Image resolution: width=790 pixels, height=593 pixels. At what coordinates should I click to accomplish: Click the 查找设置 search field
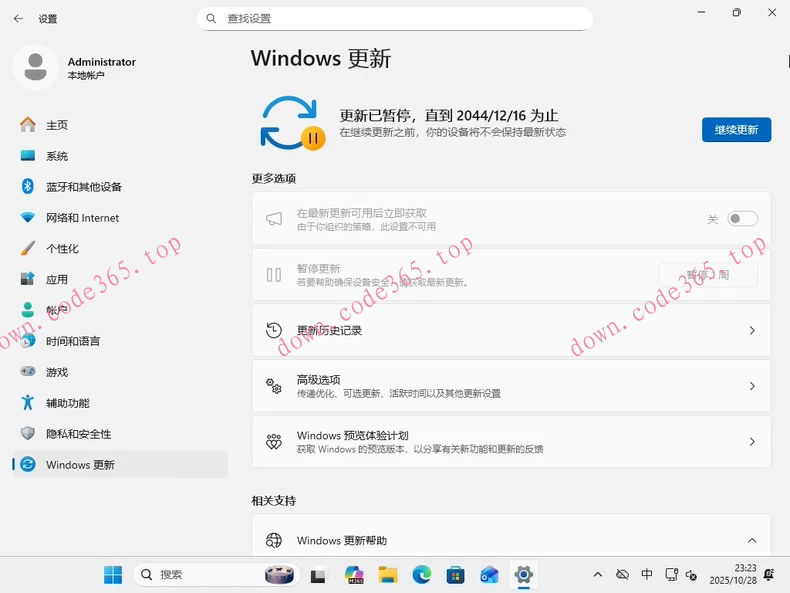pyautogui.click(x=394, y=19)
